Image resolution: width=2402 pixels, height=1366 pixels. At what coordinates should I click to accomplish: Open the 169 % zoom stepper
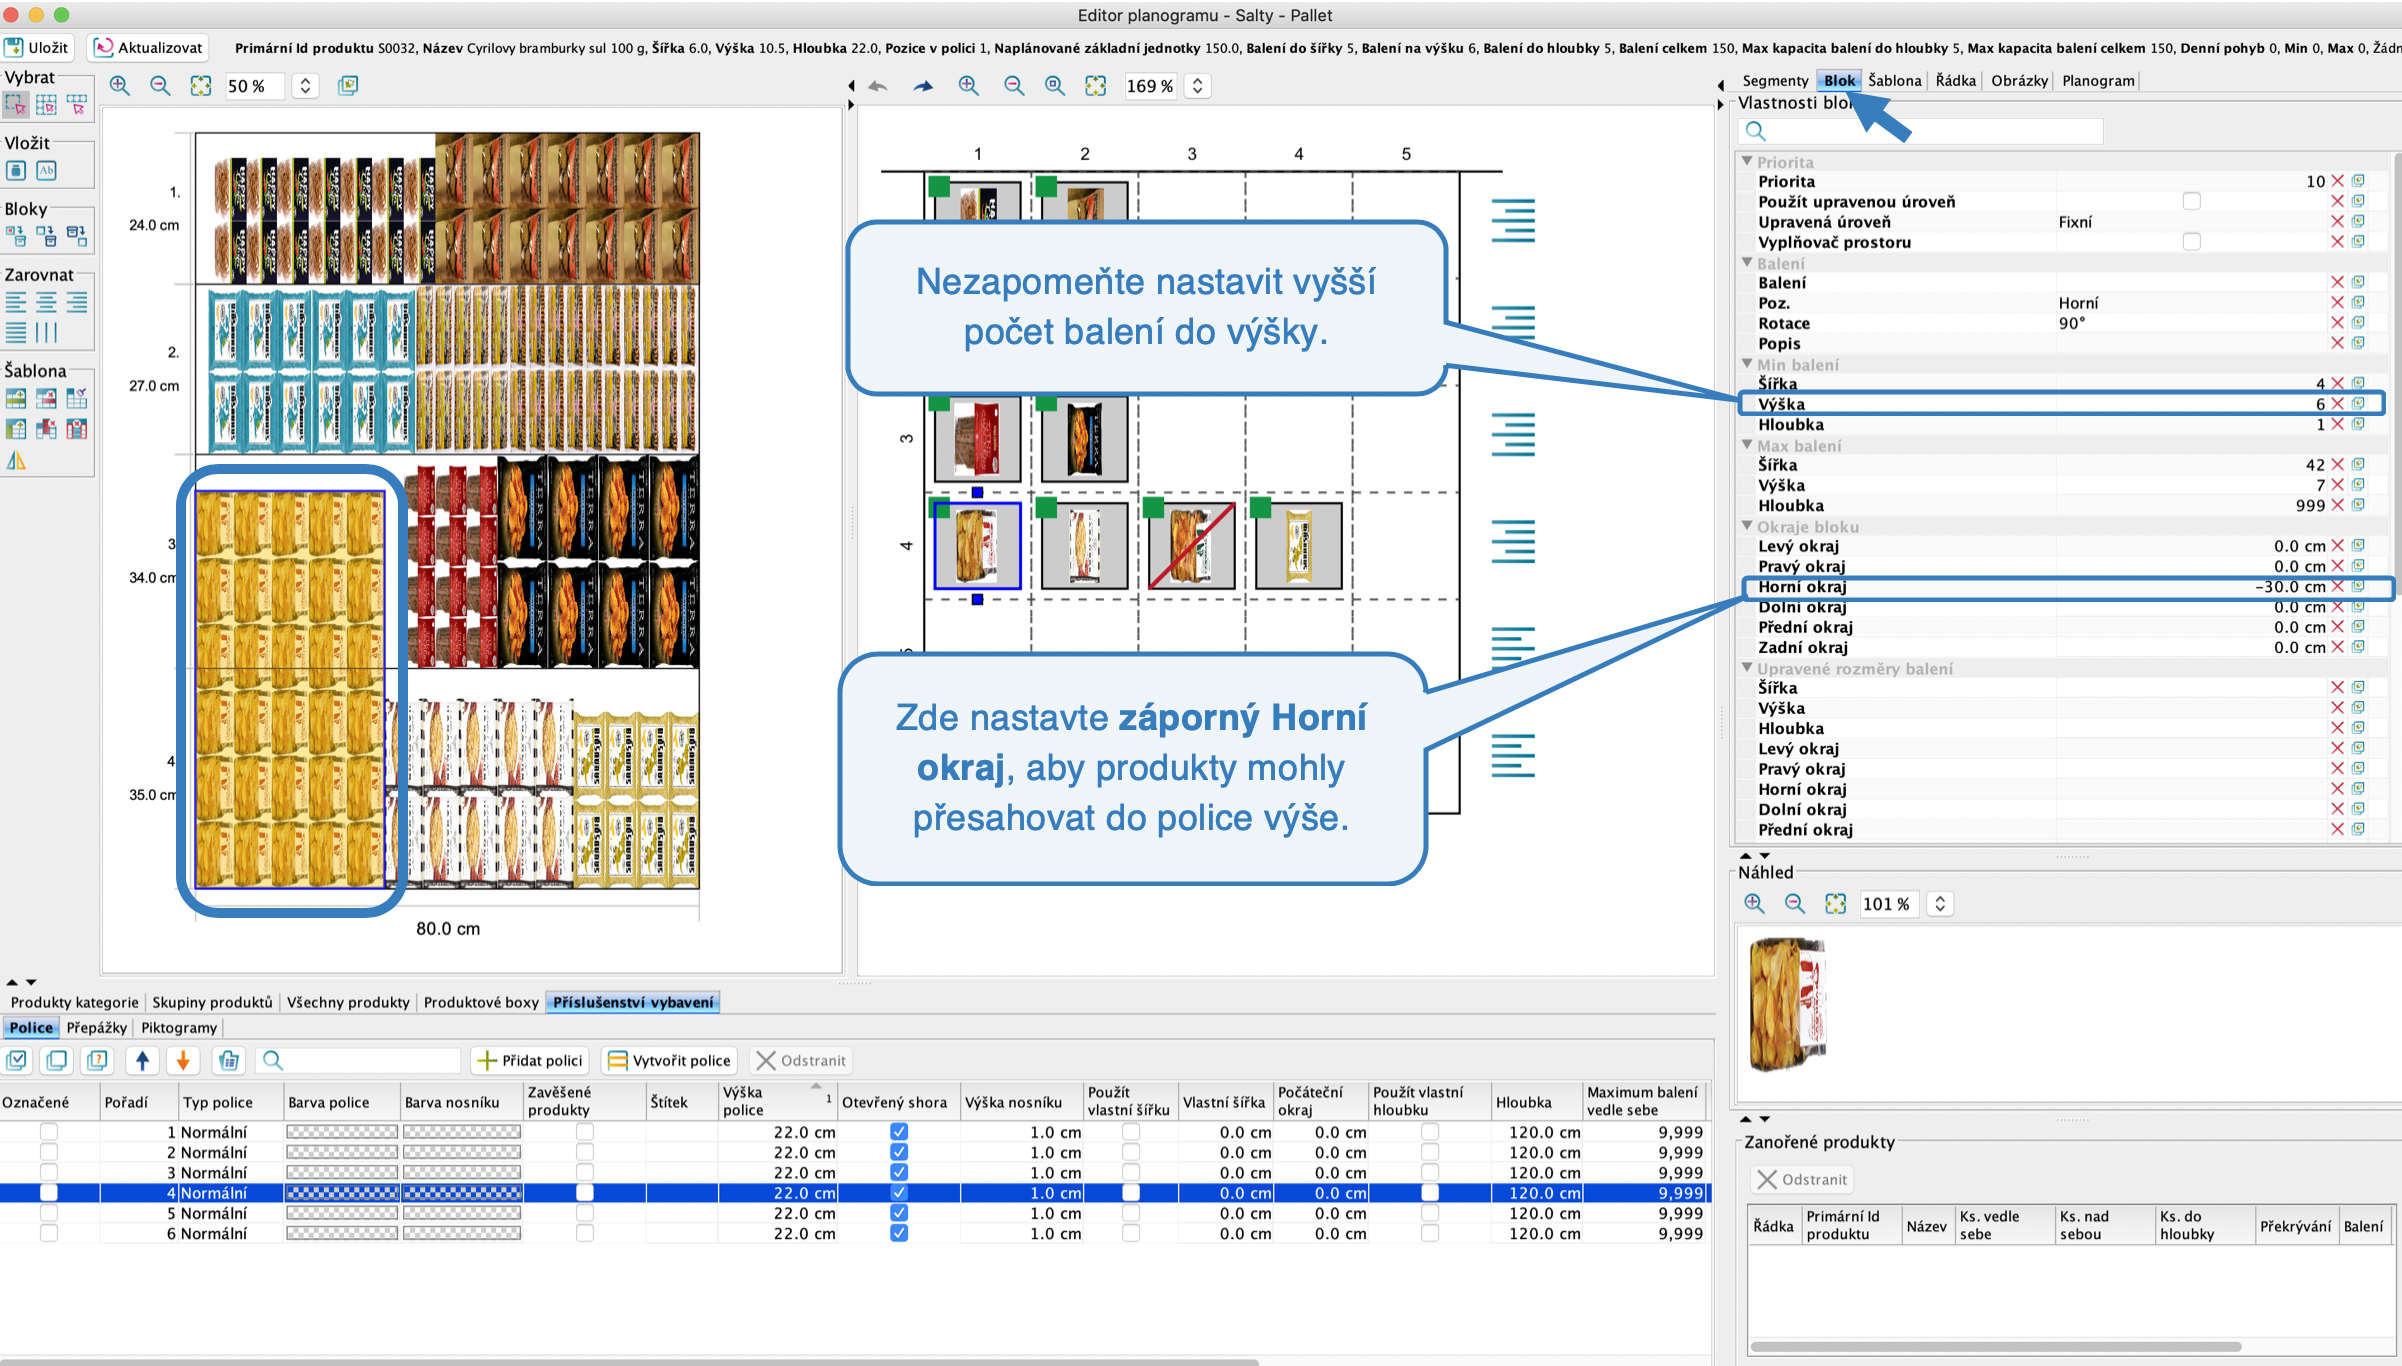1197,86
